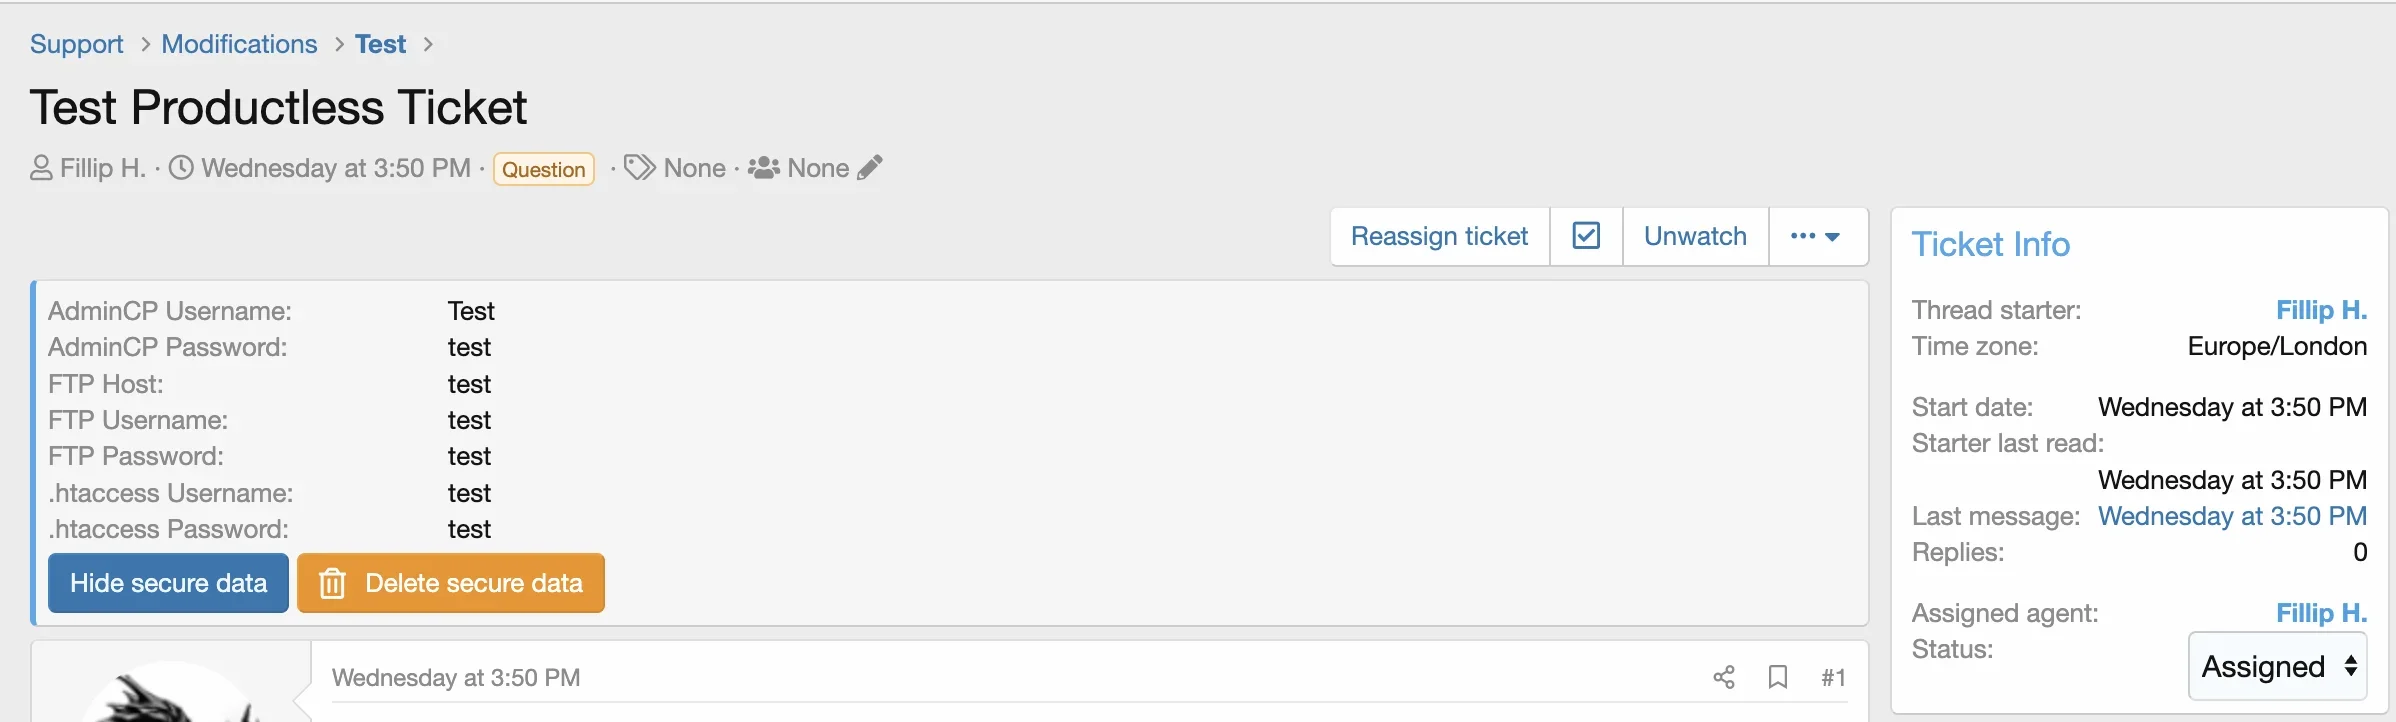Open Last message Wednesday at 3:50 PM link
This screenshot has width=2396, height=722.
click(2232, 516)
